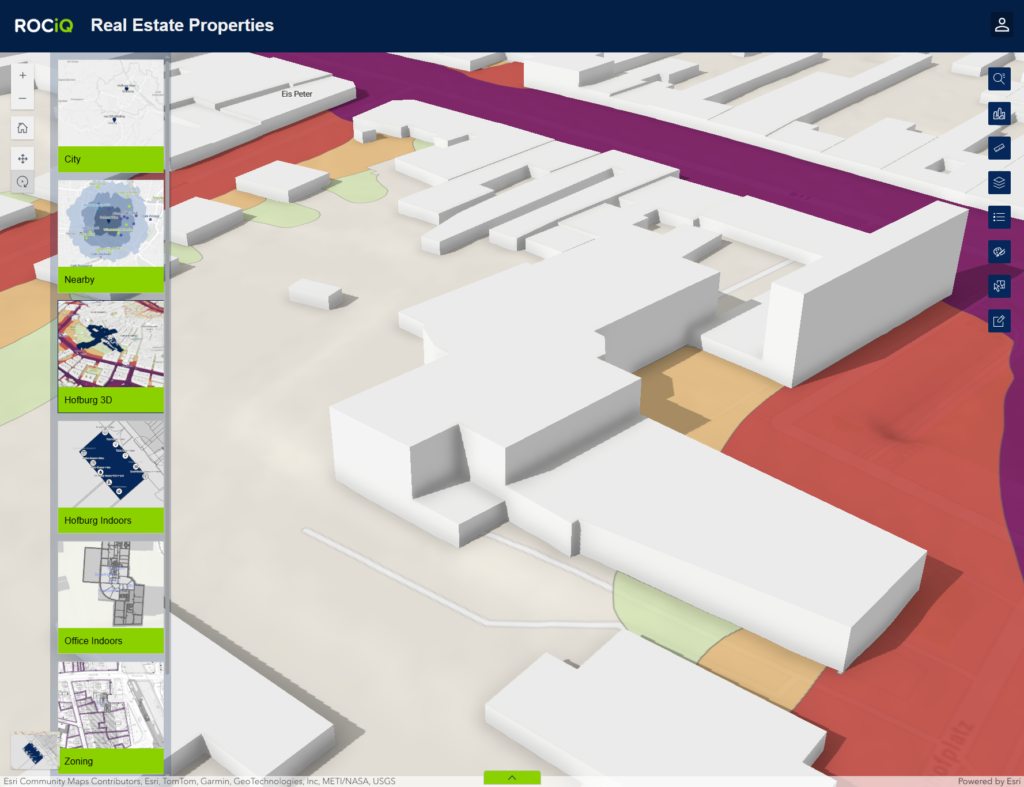Select the Hofburg 3D label
The image size is (1024, 787).
pos(88,400)
